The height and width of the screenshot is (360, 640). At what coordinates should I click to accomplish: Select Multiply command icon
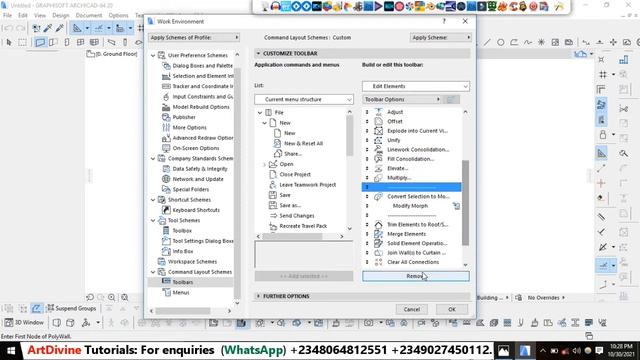point(378,178)
